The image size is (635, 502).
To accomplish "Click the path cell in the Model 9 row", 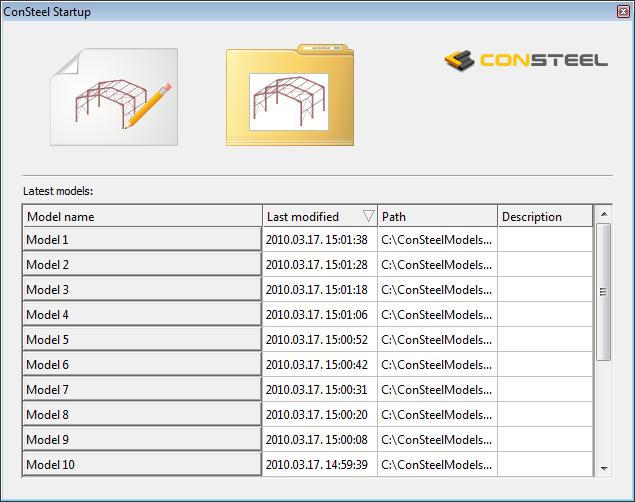I will pos(437,439).
